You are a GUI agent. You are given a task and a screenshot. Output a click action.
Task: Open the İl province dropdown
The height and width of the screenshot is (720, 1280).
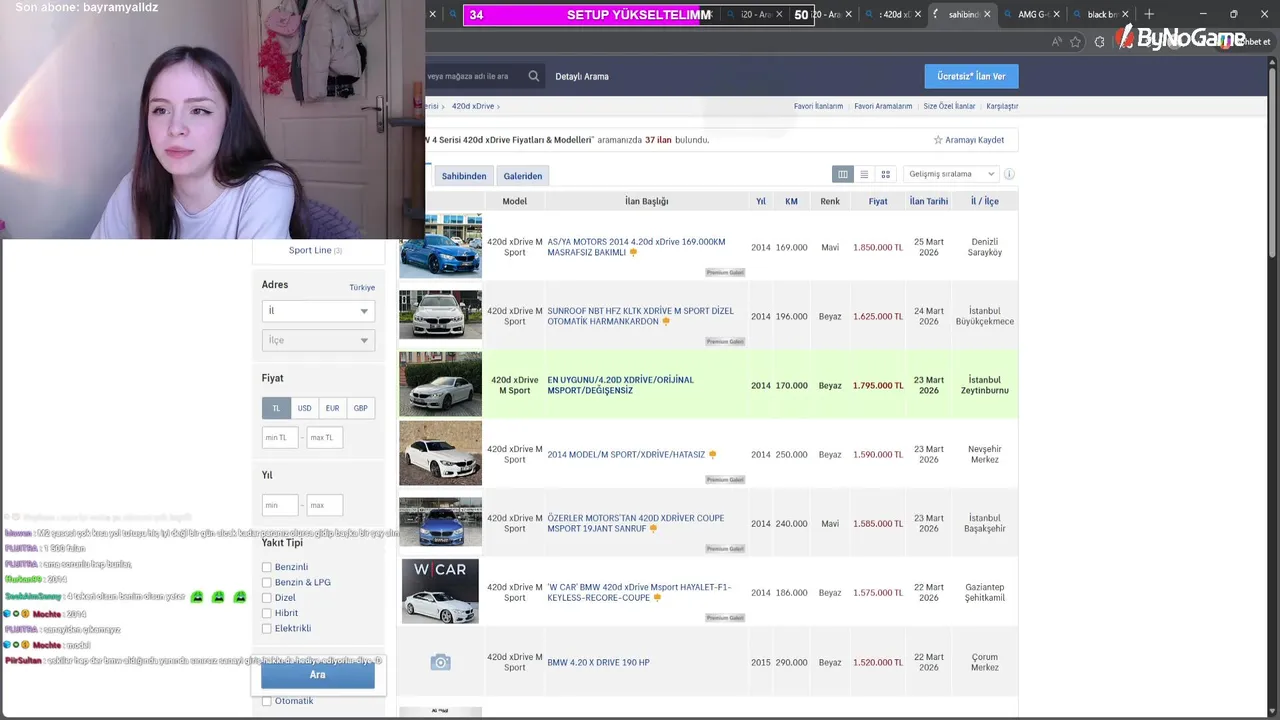318,311
